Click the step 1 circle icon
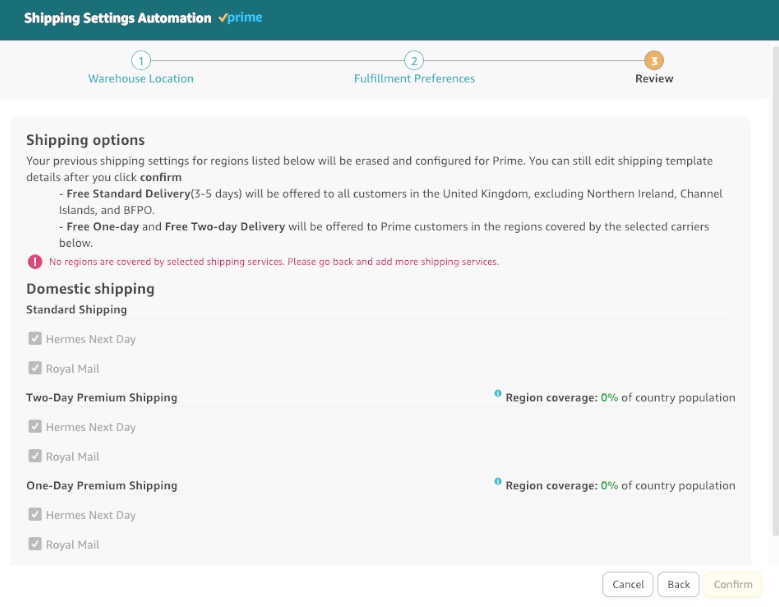This screenshot has height=607, width=779. (x=141, y=60)
